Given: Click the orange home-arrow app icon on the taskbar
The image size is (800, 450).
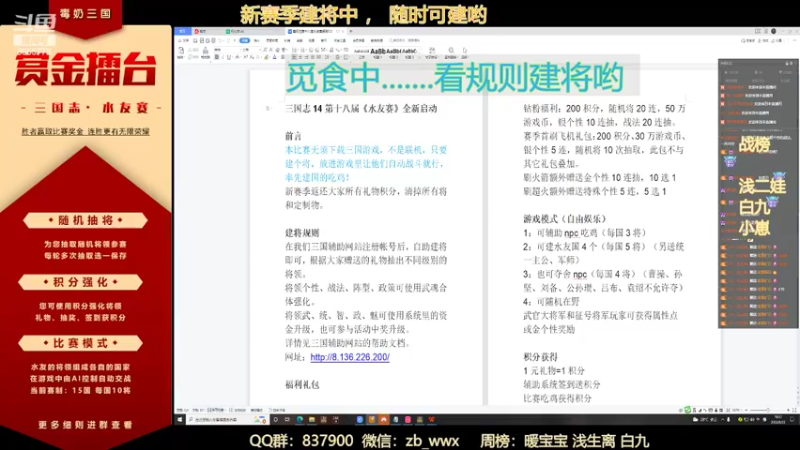Looking at the screenshot, I should click(383, 419).
